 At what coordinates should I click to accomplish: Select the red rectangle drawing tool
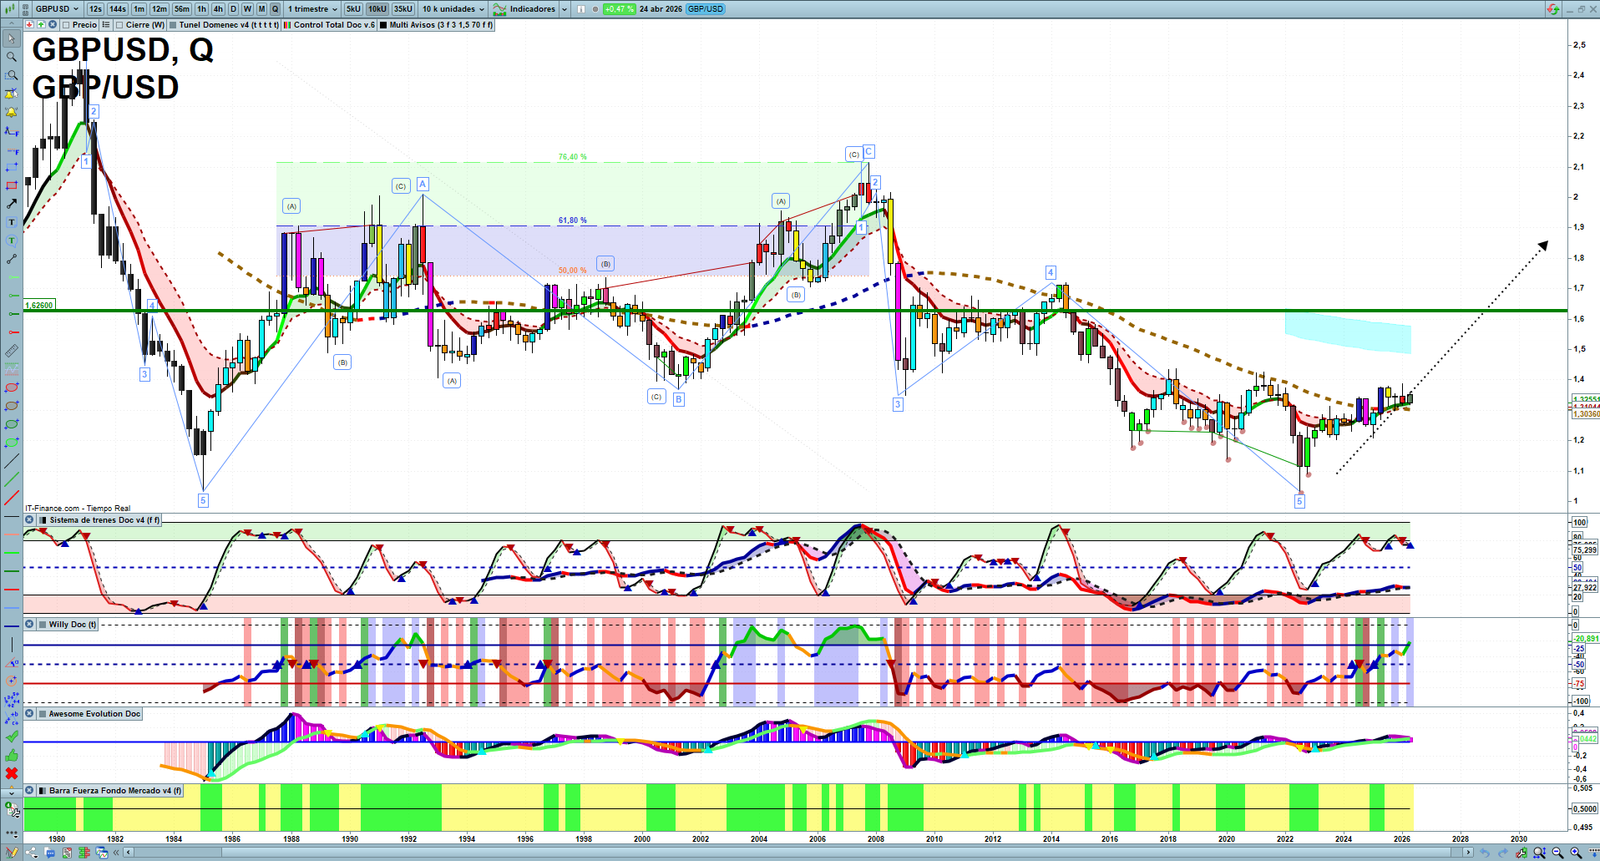(11, 186)
